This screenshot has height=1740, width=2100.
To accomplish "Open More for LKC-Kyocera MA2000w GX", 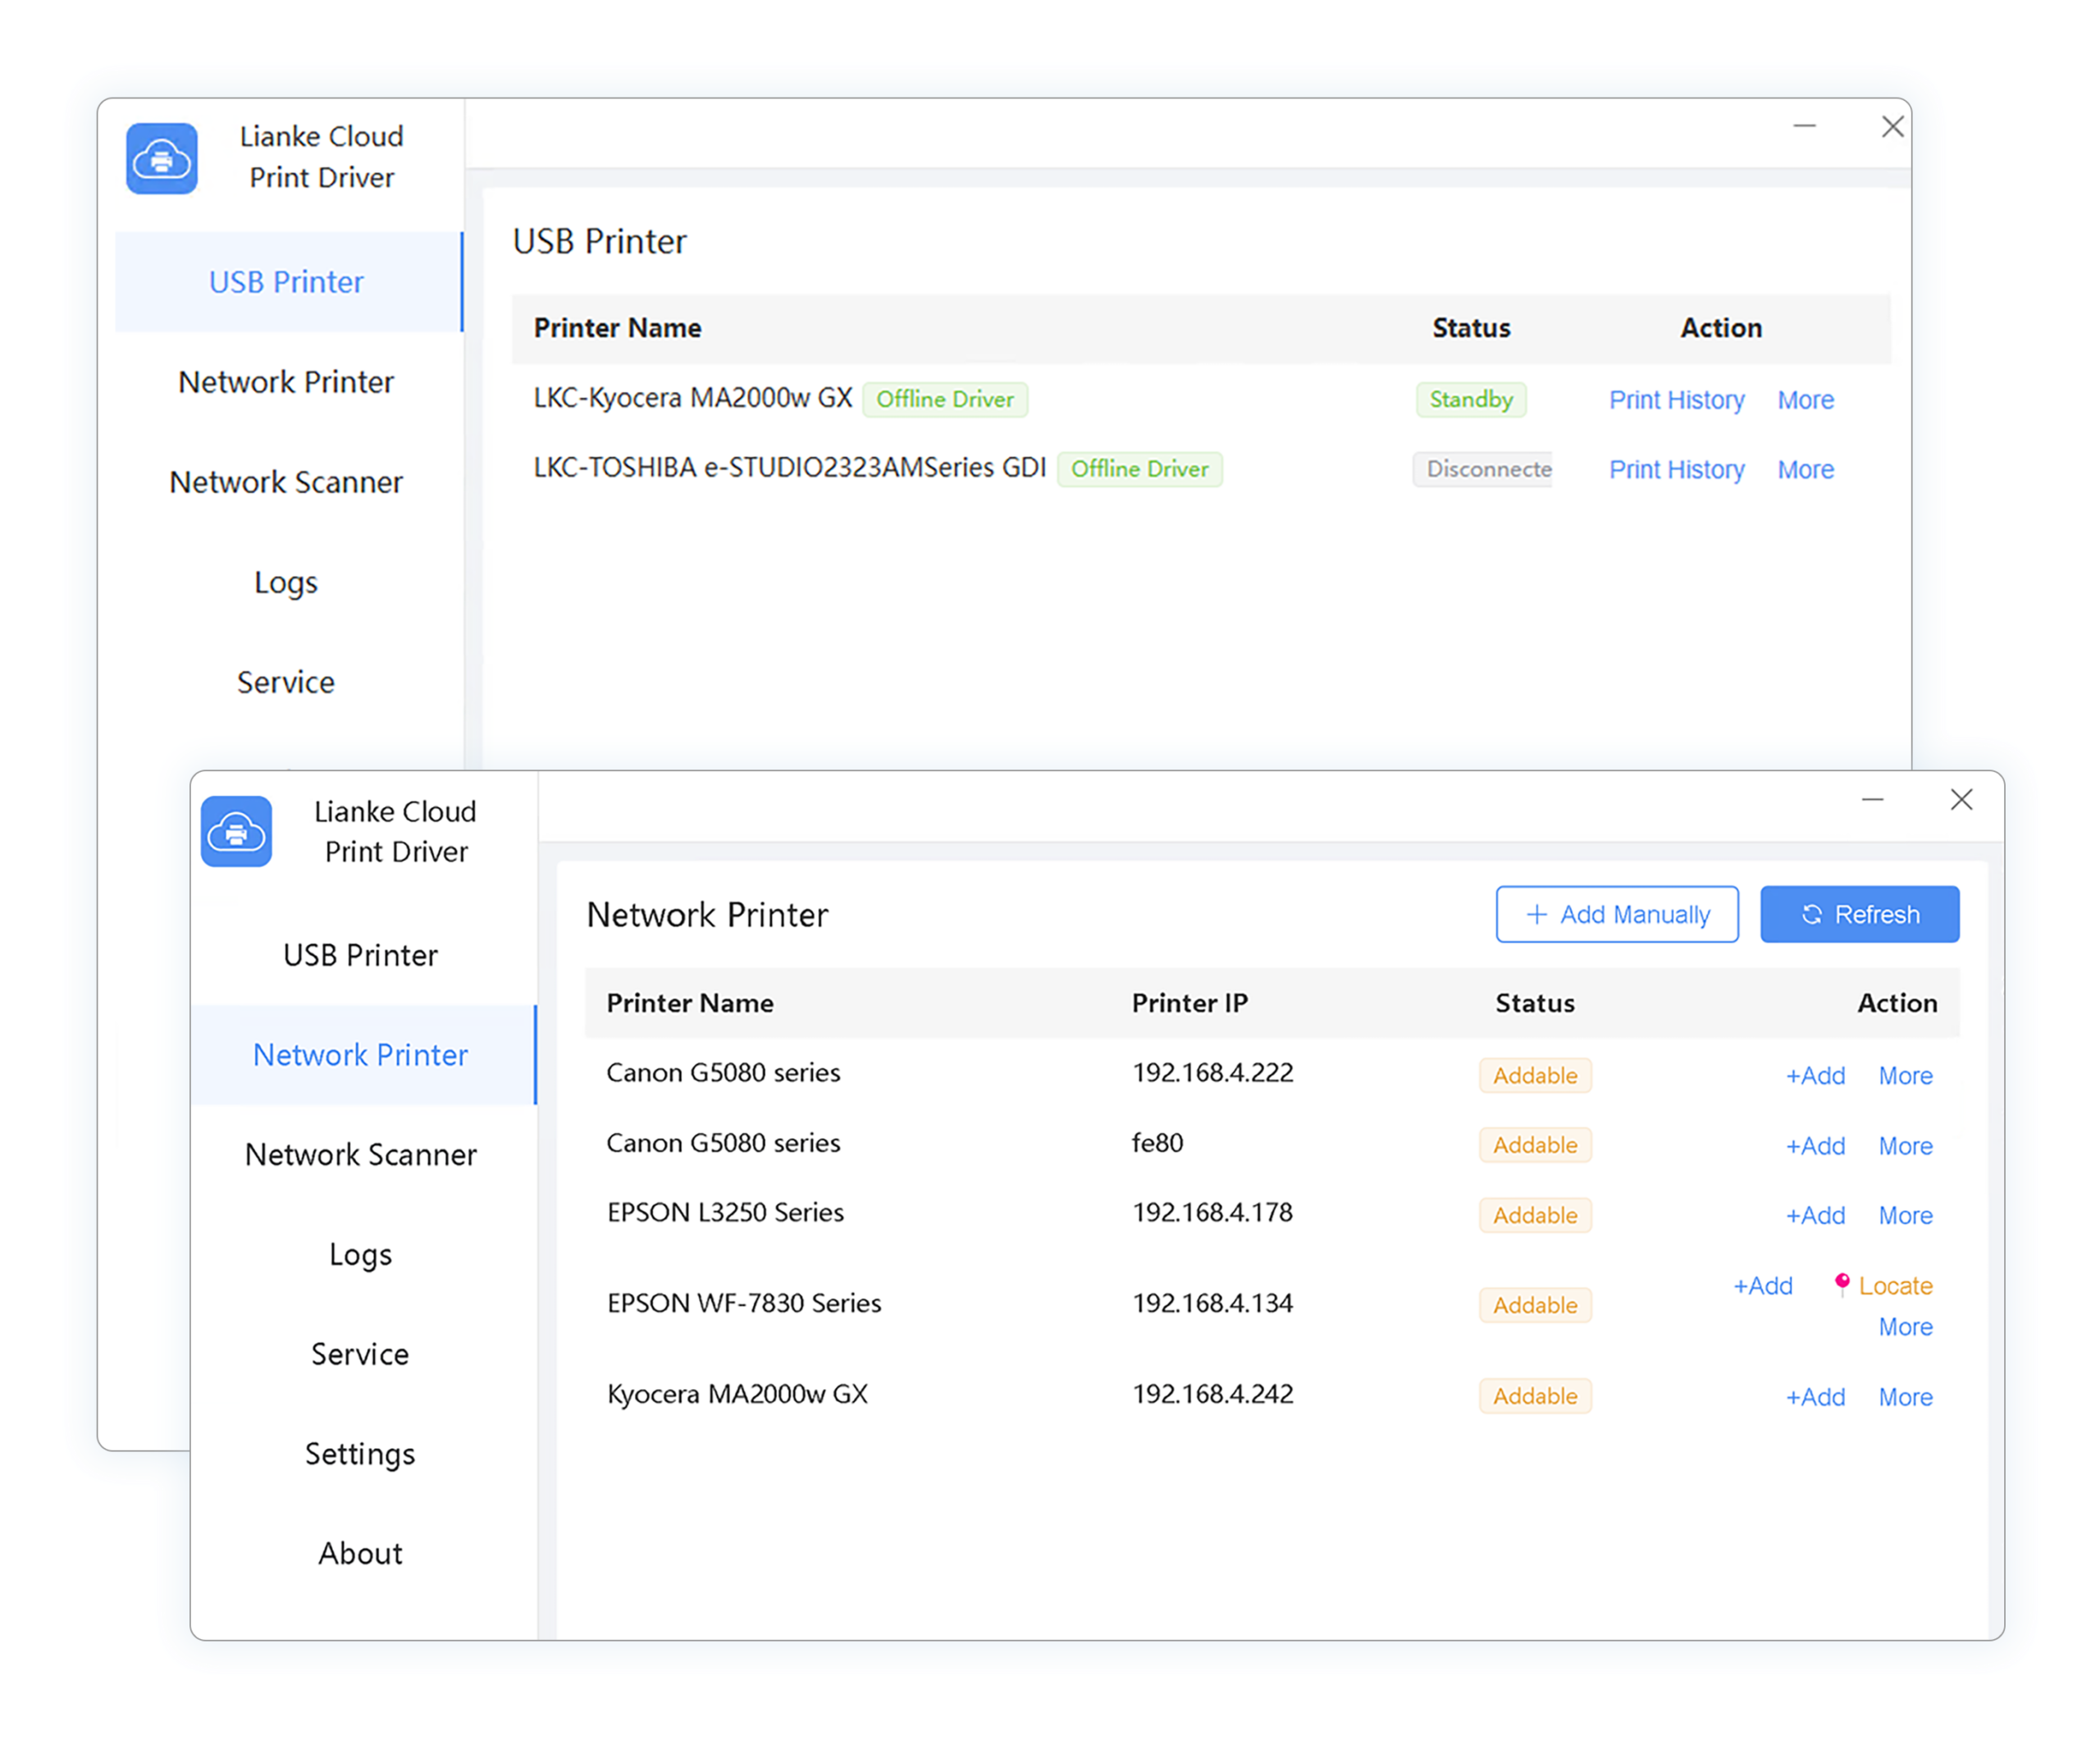I will coord(1805,400).
